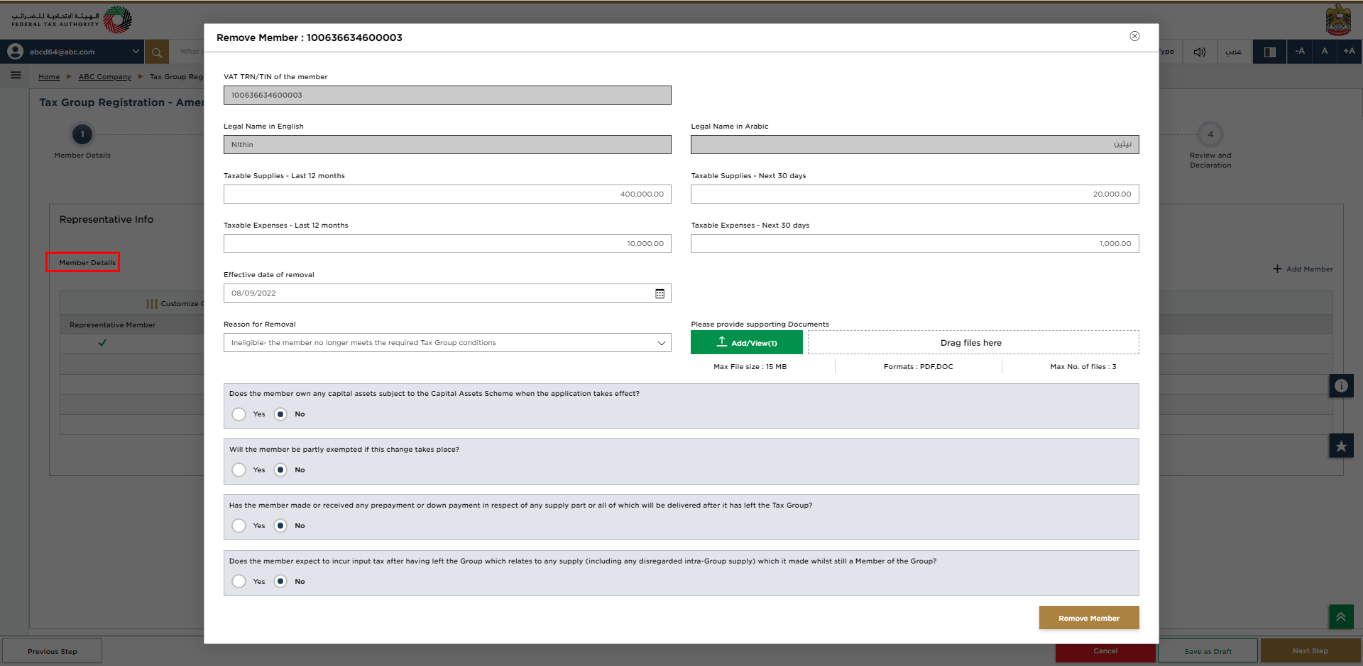Select No for capital assets question
The image size is (1363, 666).
pos(280,413)
